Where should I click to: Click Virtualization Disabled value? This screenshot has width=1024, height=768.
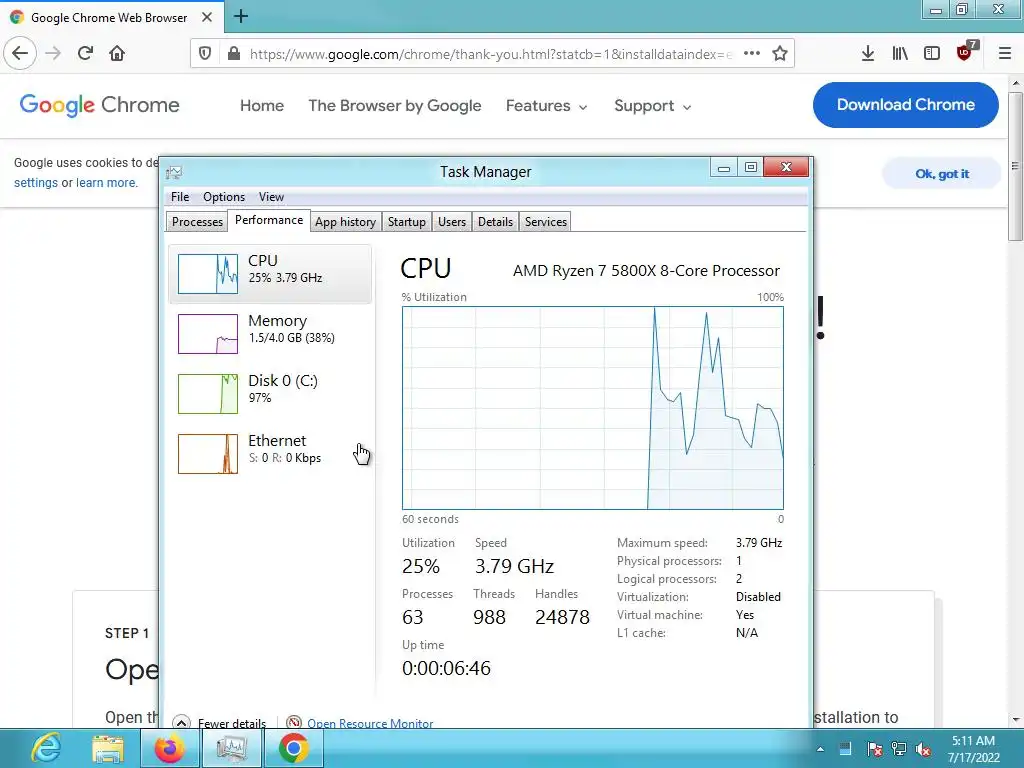(x=758, y=597)
